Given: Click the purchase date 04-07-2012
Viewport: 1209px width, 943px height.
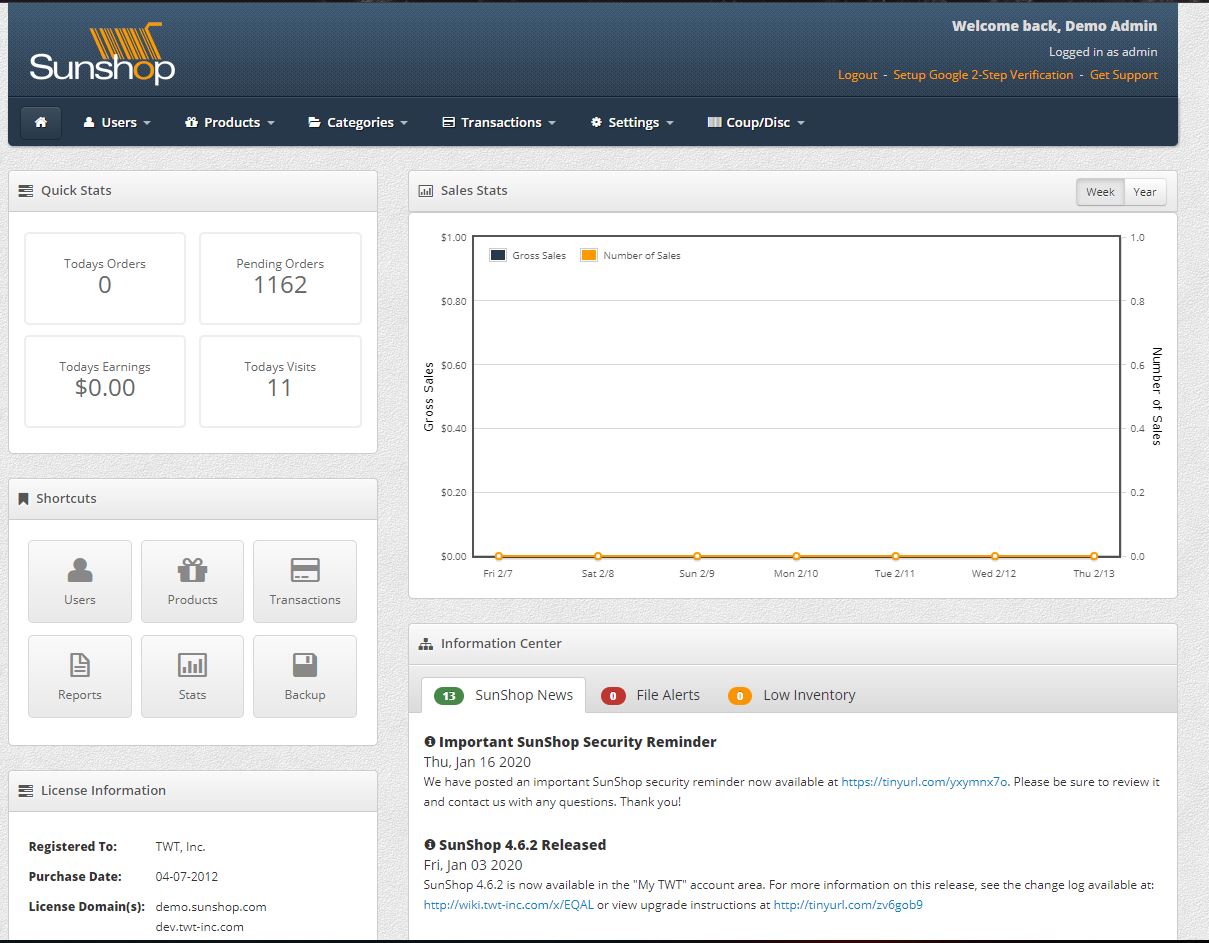Looking at the screenshot, I should [x=187, y=877].
